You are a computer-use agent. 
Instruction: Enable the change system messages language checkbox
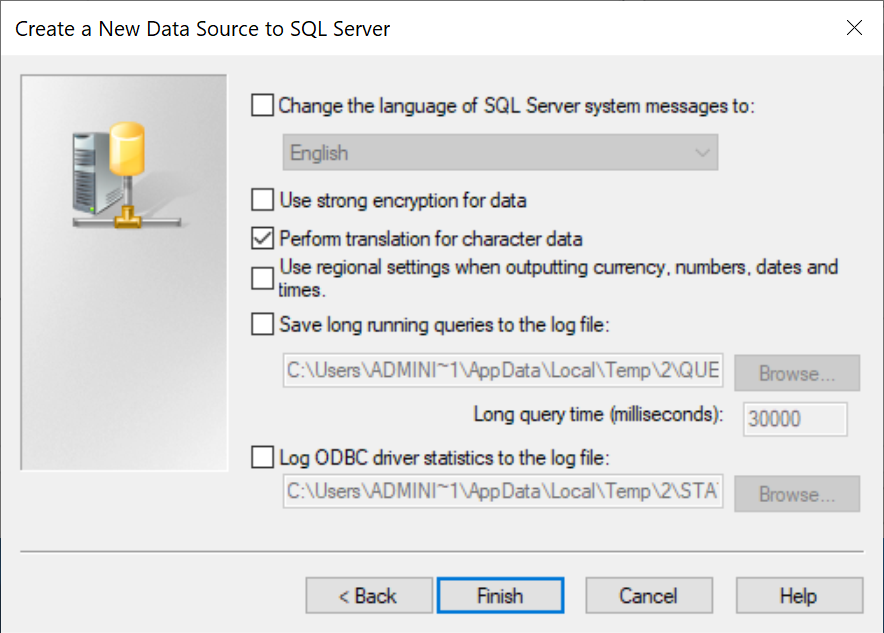[x=262, y=105]
